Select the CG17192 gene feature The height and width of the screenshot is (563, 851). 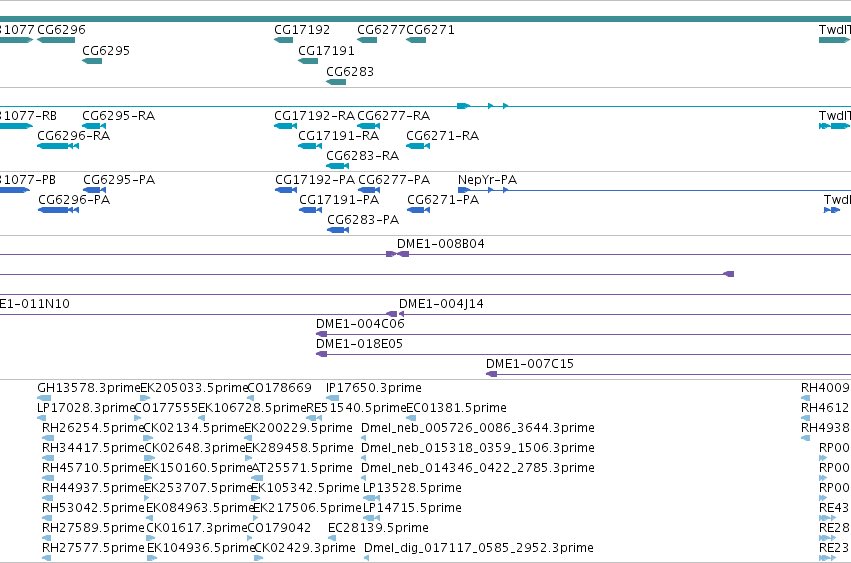point(283,40)
